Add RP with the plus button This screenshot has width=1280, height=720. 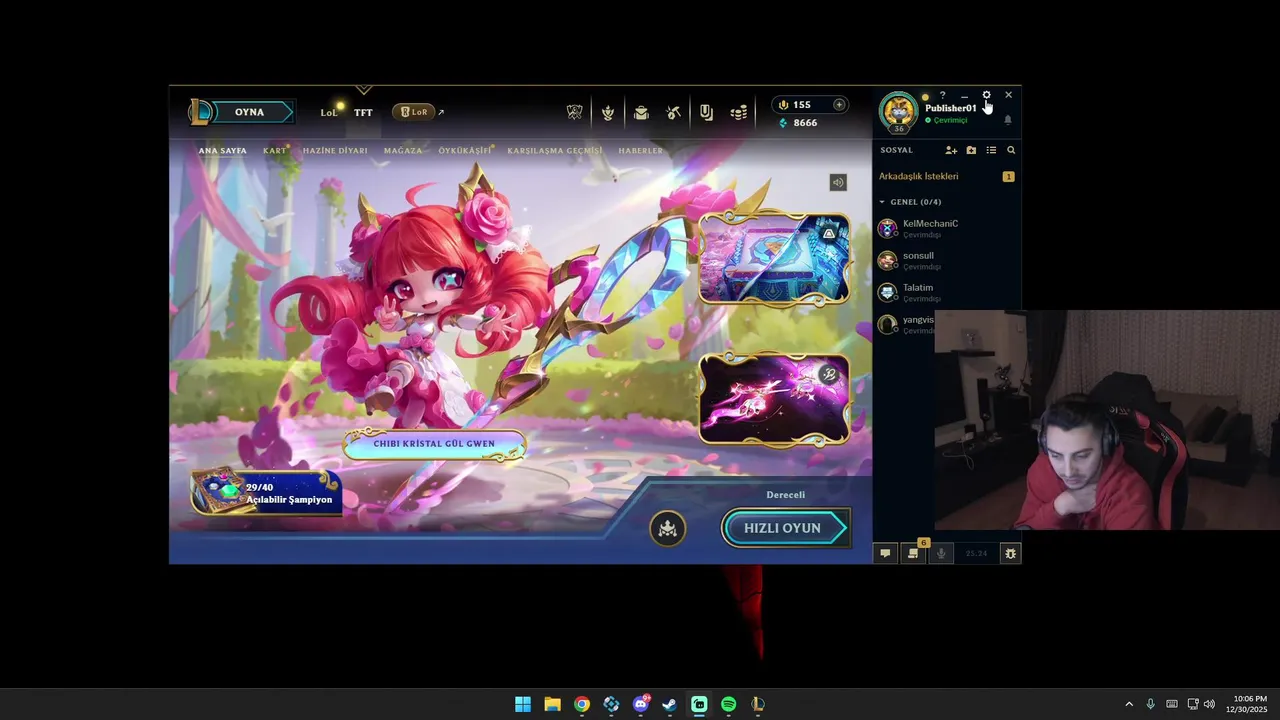coord(839,104)
